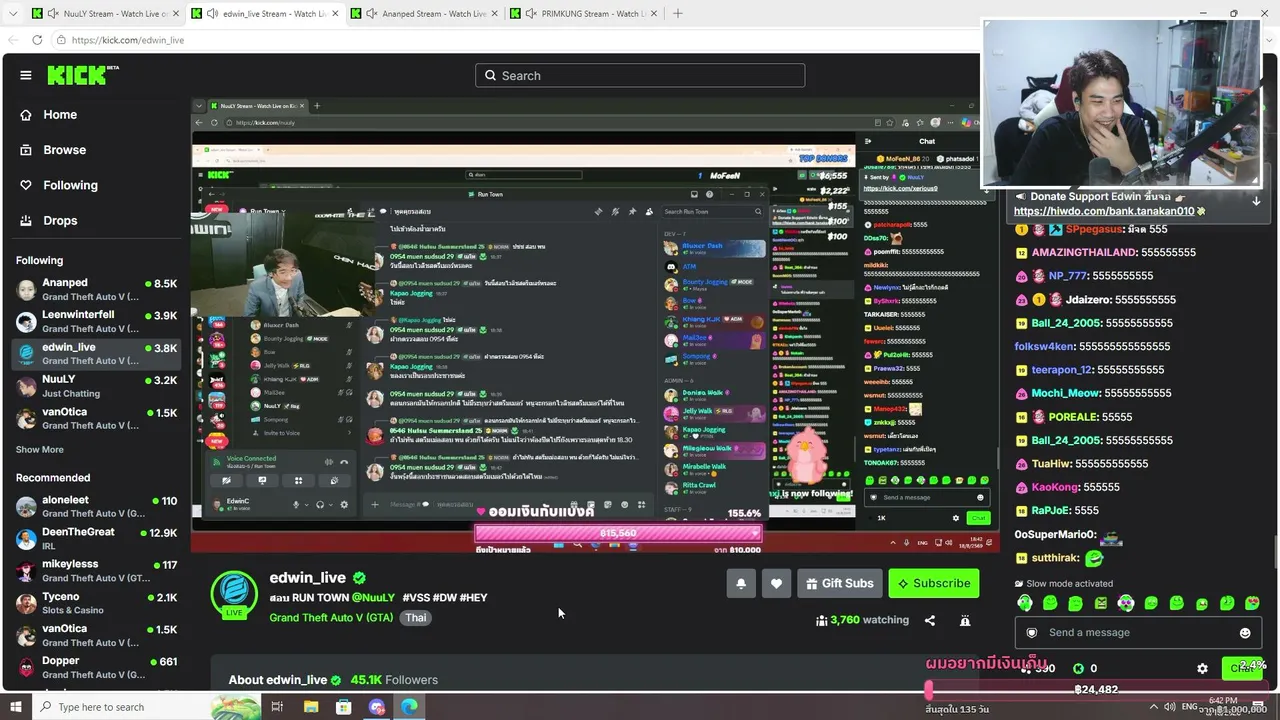This screenshot has height=720, width=1280.
Task: Click chat username Mochi_Meow
Action: 1065,394
